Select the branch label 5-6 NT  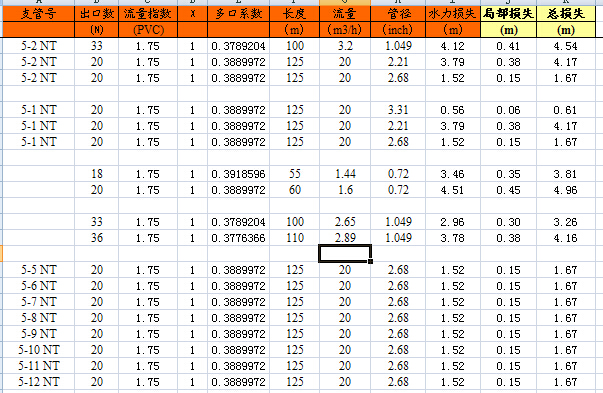pyautogui.click(x=38, y=286)
